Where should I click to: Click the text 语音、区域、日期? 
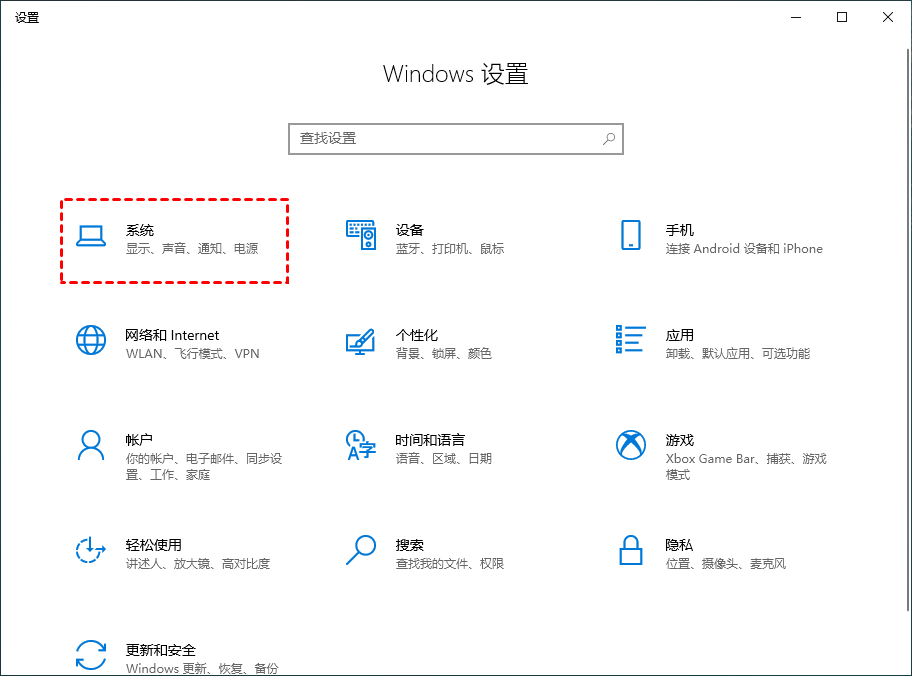click(444, 458)
